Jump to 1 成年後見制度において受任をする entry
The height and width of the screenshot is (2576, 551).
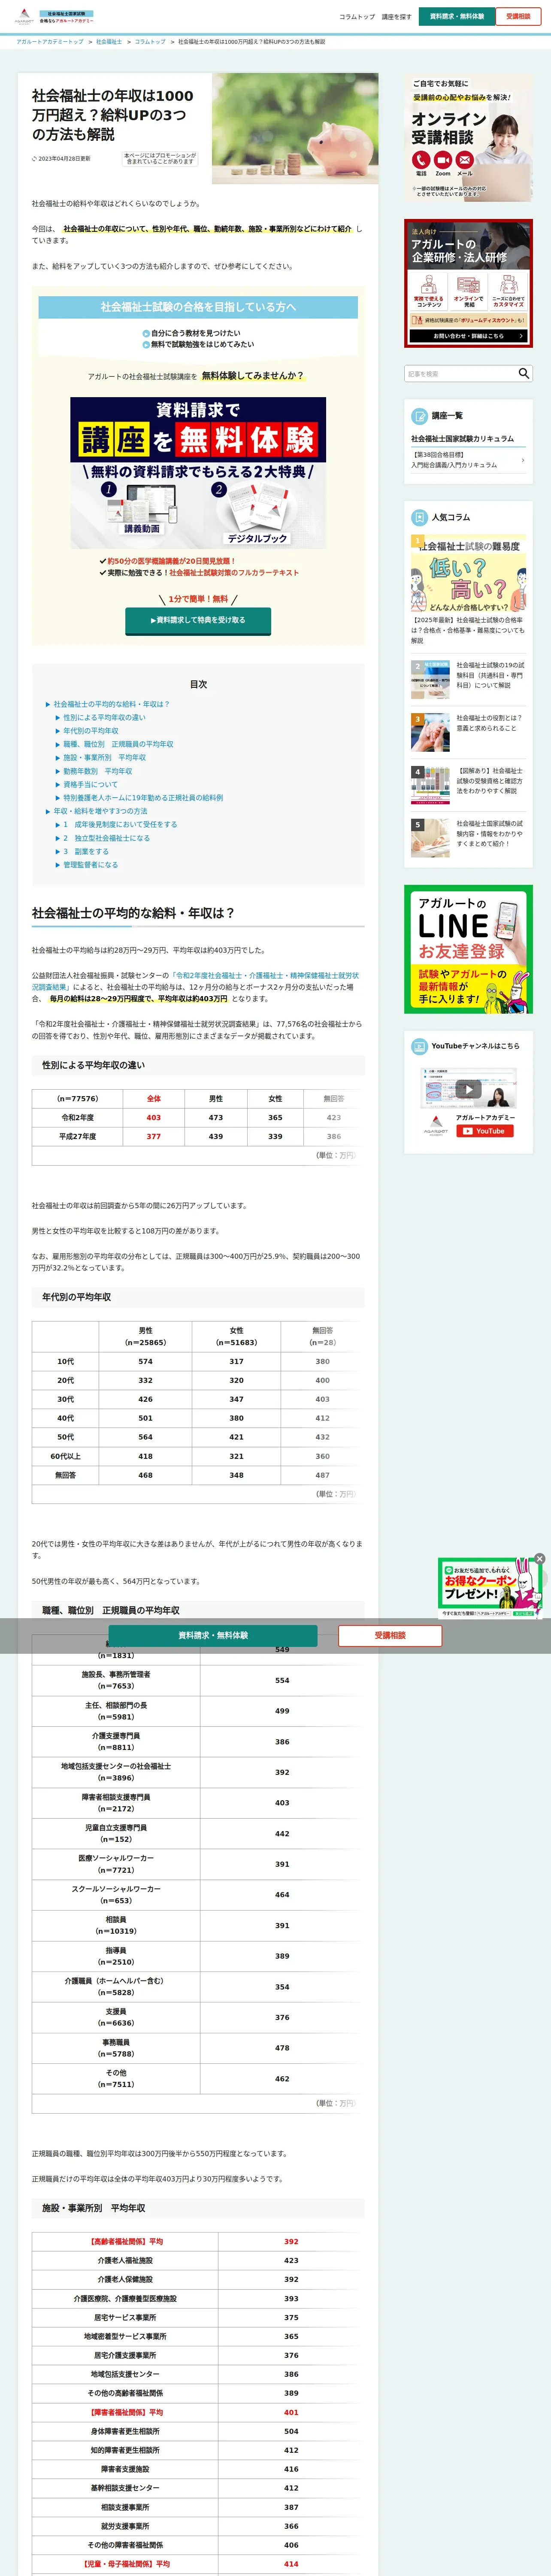click(x=120, y=825)
